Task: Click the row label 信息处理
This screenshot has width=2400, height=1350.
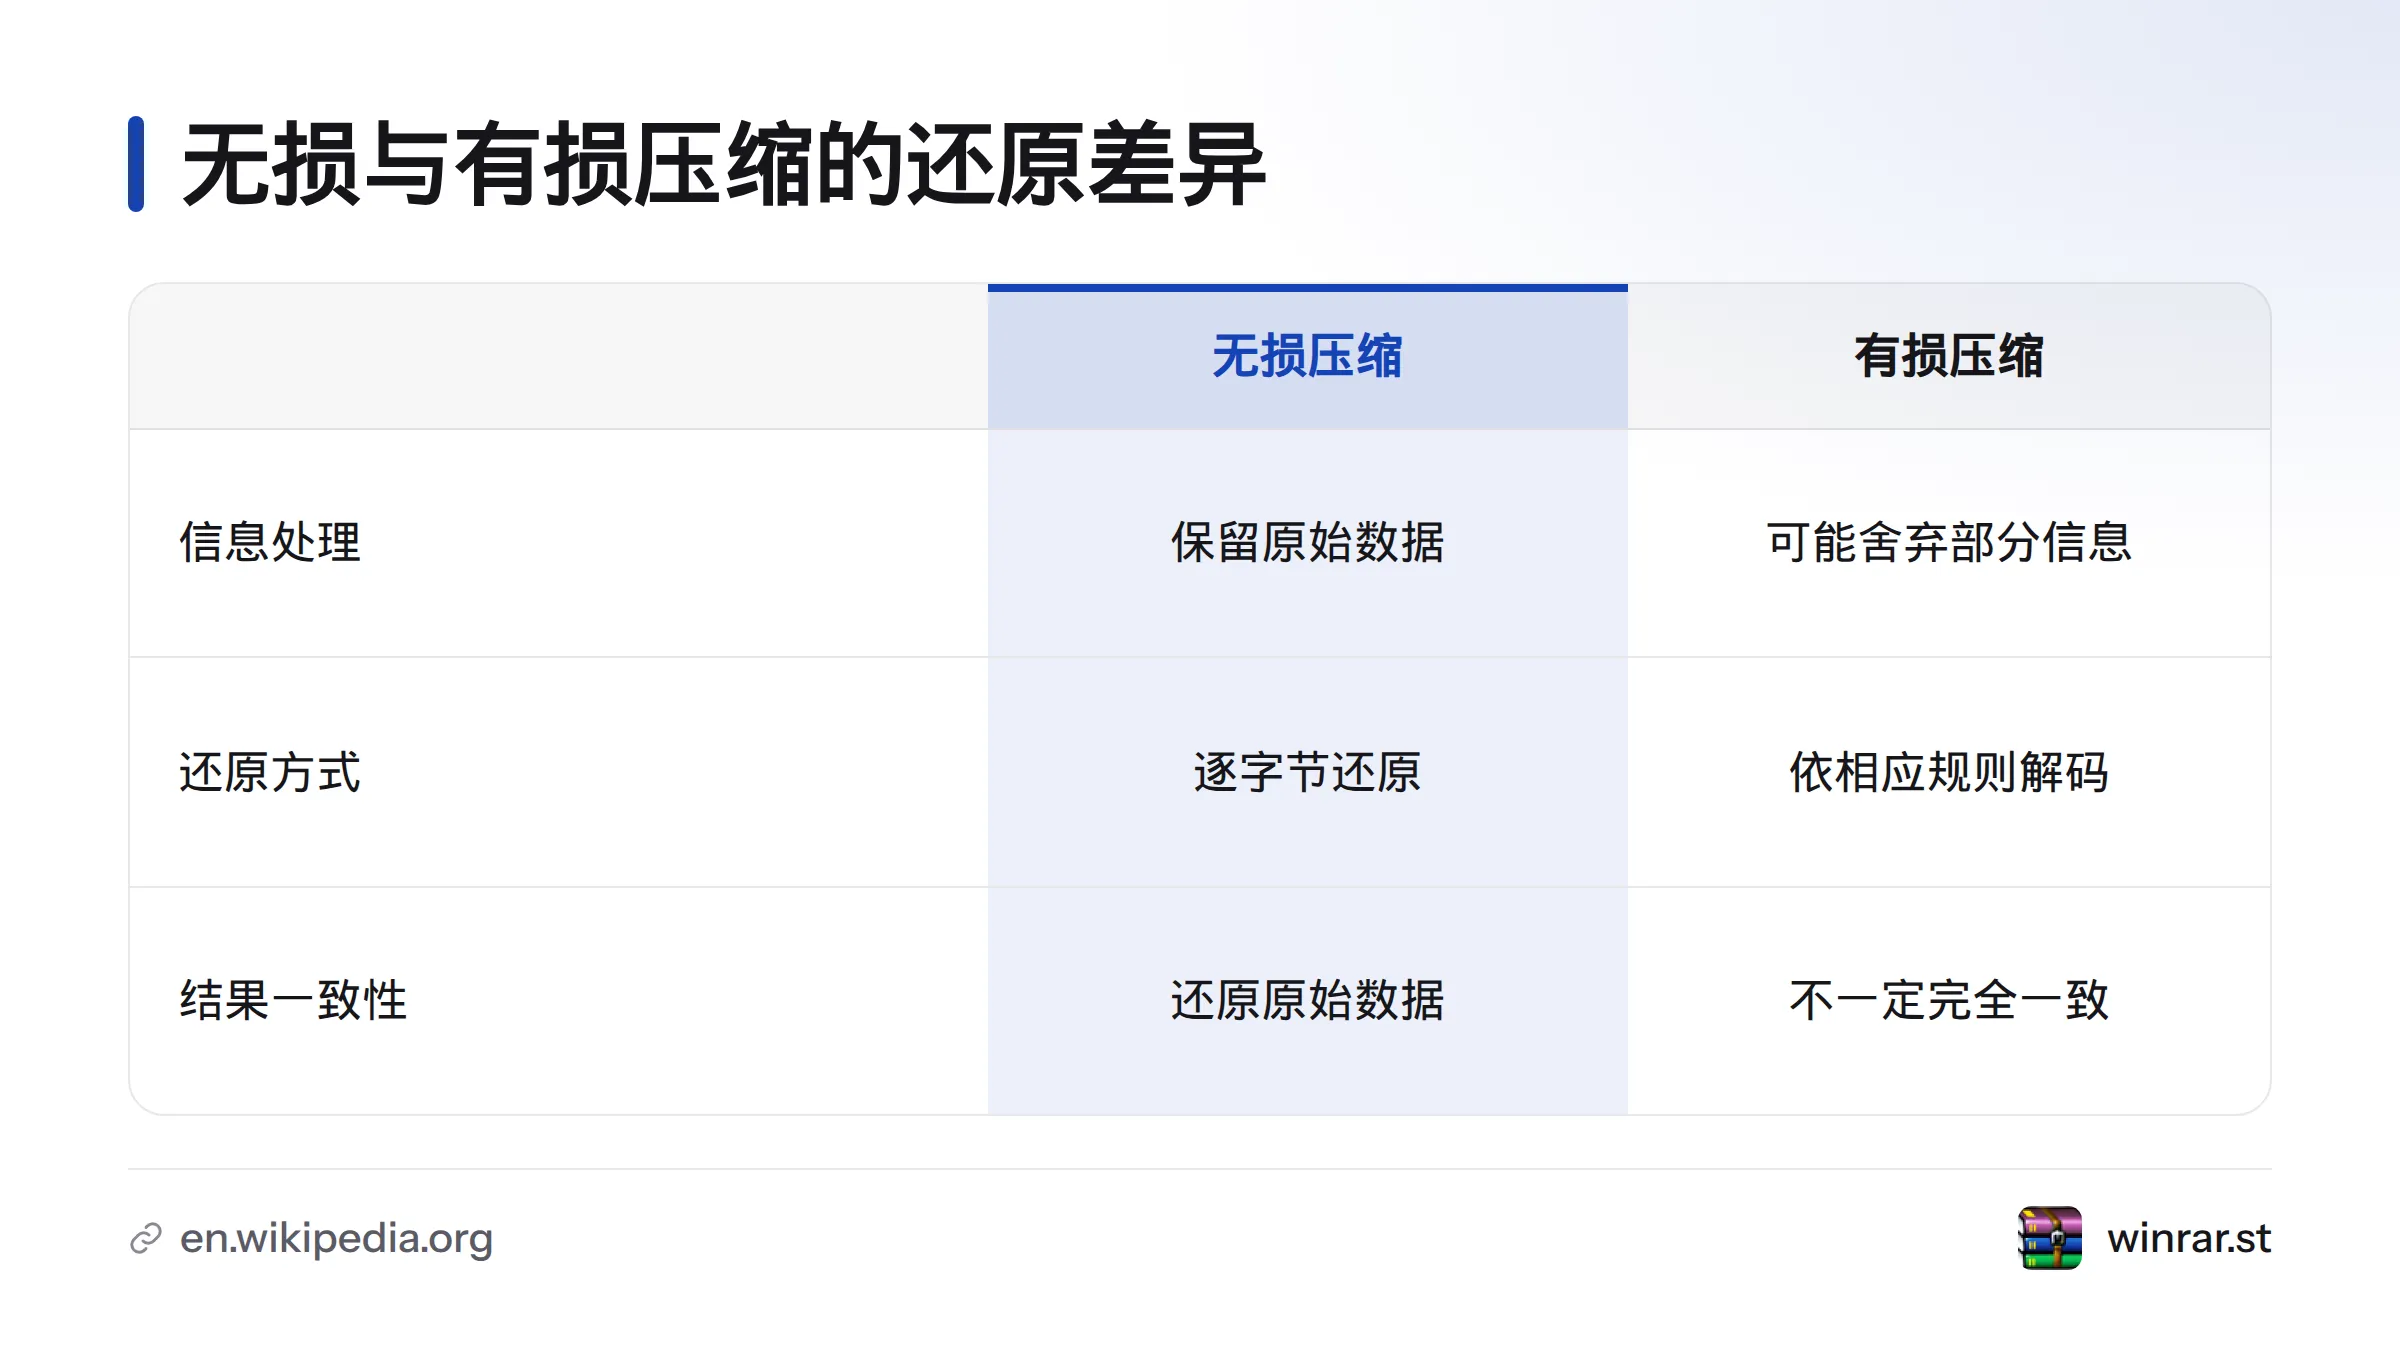Action: pyautogui.click(x=270, y=542)
